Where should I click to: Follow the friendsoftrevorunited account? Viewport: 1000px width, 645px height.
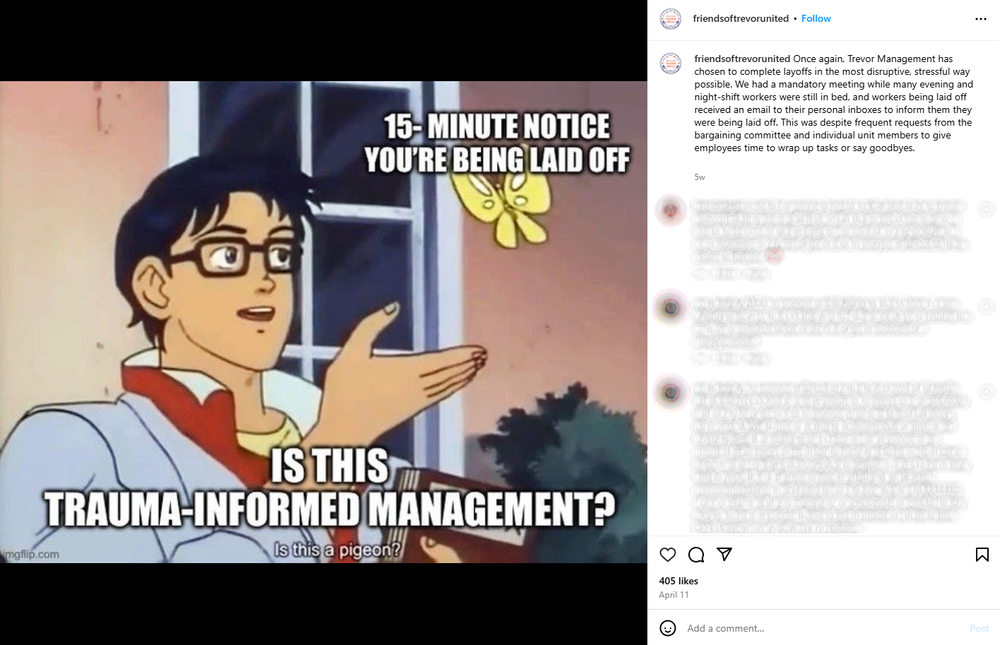[x=816, y=19]
